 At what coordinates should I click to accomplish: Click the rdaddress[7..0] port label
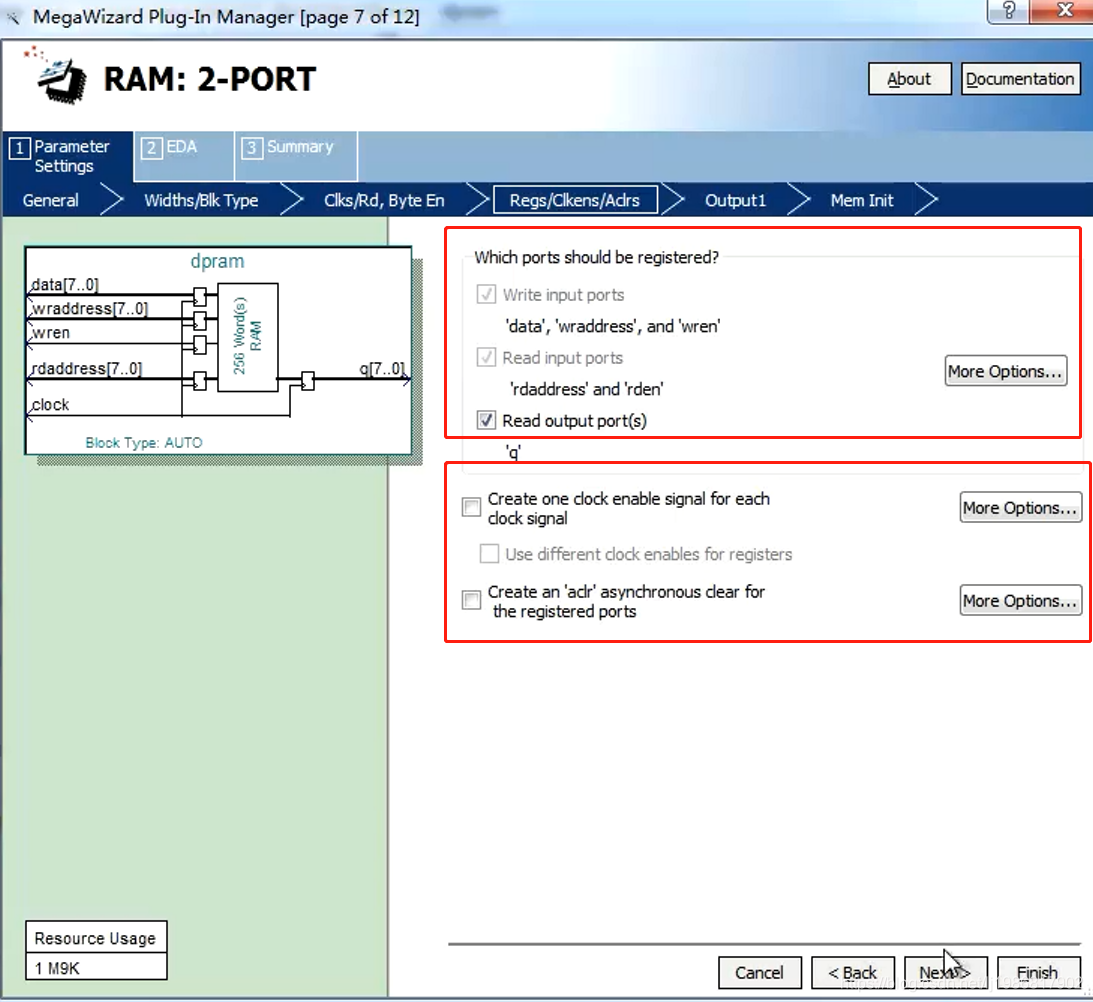coord(87,368)
